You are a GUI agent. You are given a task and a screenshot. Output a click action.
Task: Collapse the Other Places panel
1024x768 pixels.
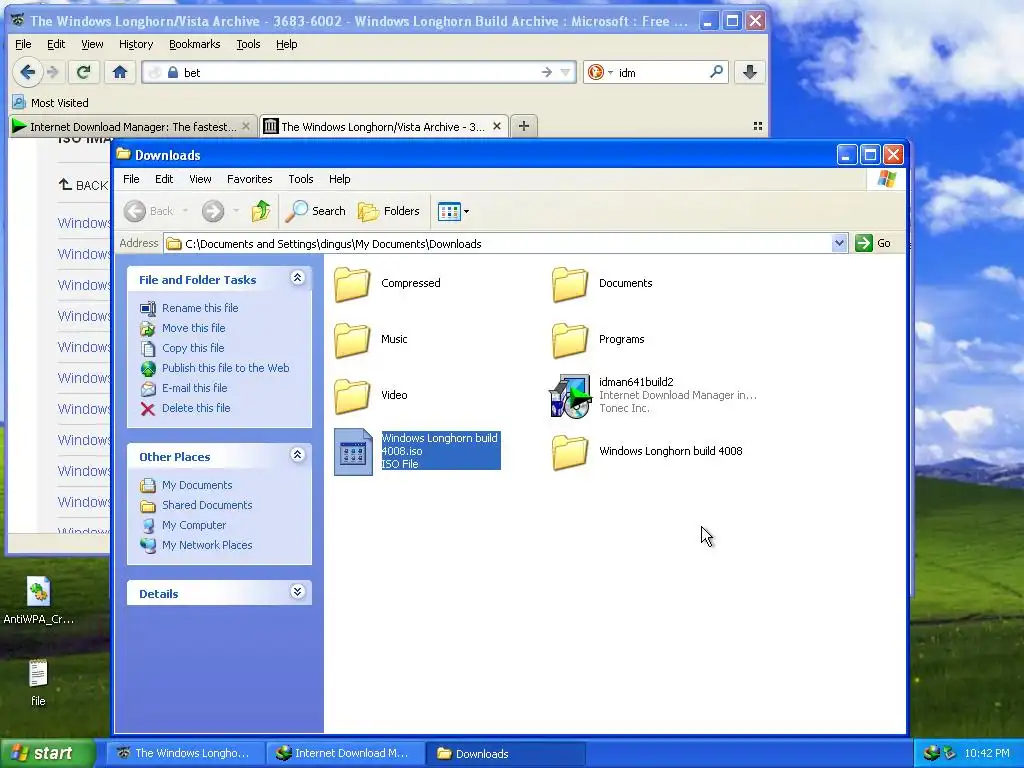(x=297, y=455)
